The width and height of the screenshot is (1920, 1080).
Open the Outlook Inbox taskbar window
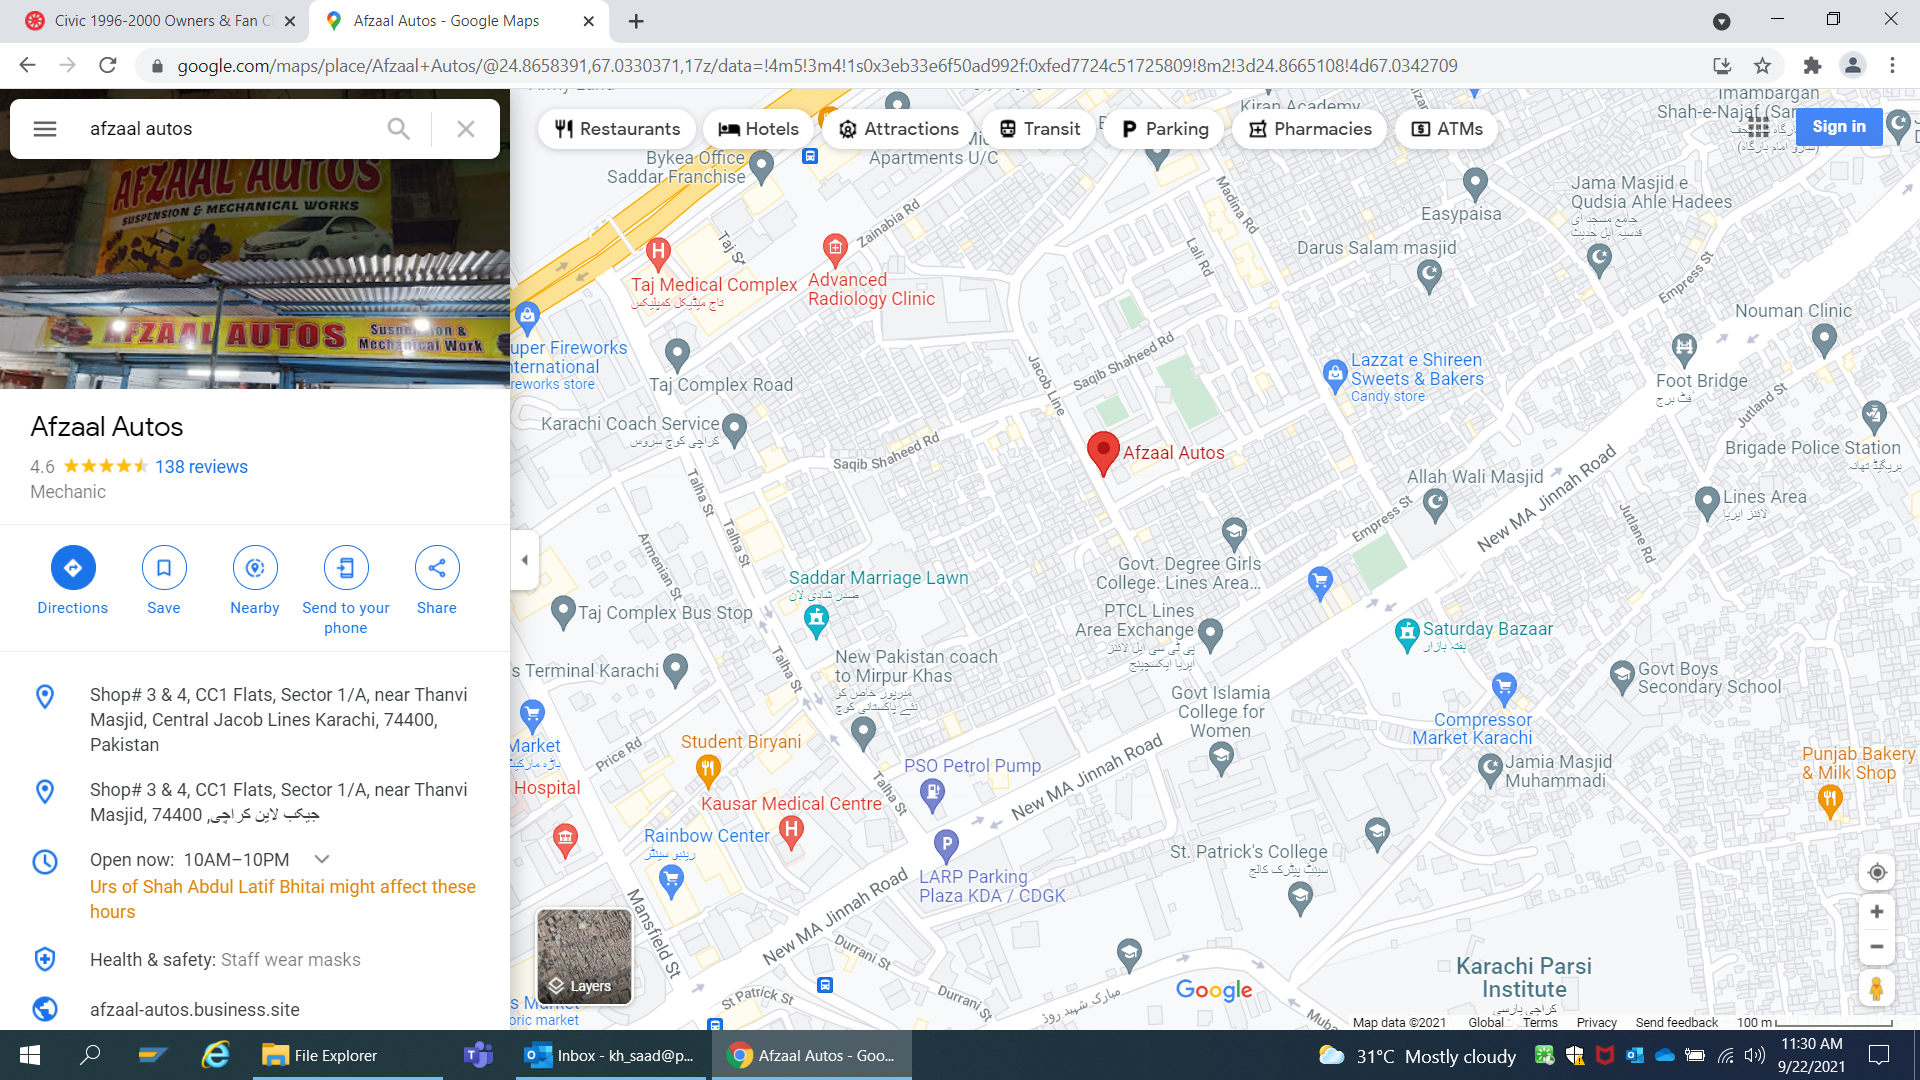click(x=612, y=1055)
